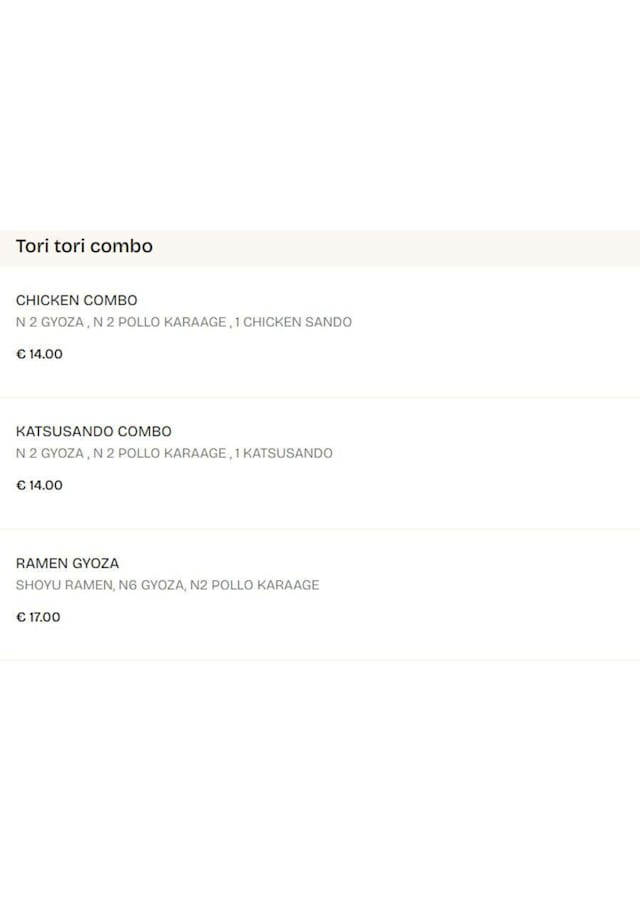Select the N6 GYOZA ingredient text
The image size is (640, 906).
[x=151, y=585]
